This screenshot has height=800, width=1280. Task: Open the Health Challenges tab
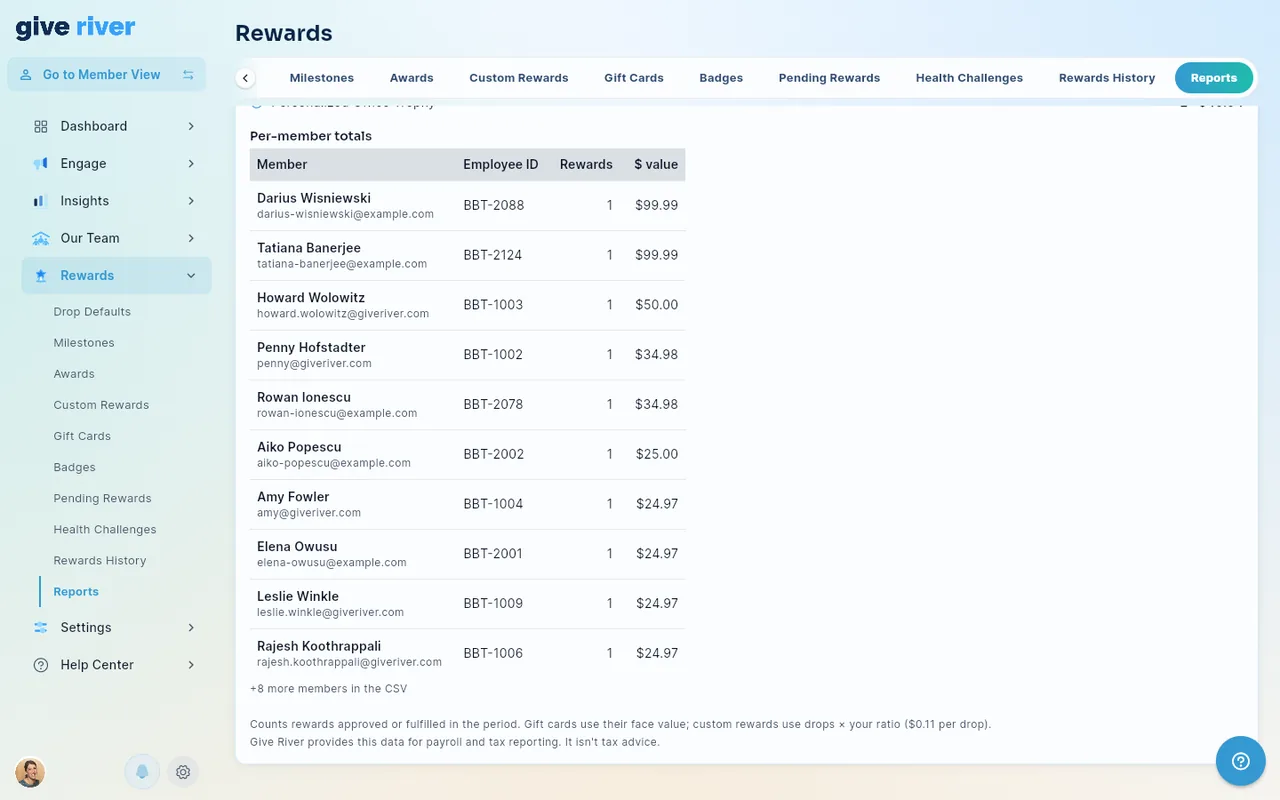970,78
